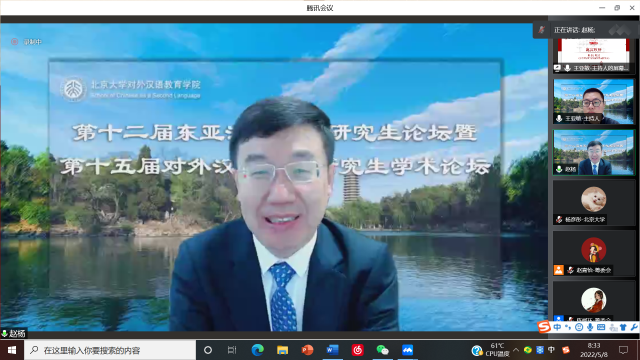This screenshot has width=640, height=360.
Task: Launch NetEase Cloud Music from taskbar
Action: point(358,350)
